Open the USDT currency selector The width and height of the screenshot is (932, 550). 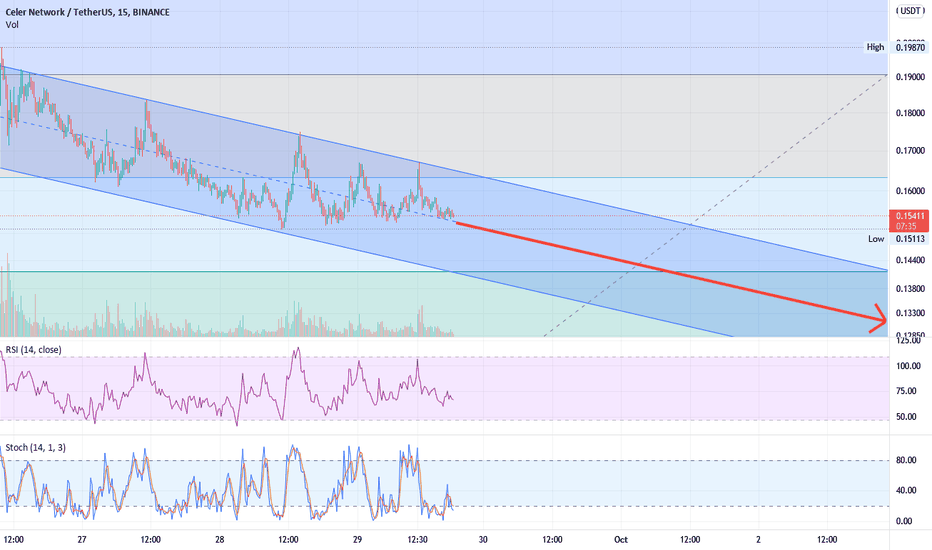(x=910, y=11)
